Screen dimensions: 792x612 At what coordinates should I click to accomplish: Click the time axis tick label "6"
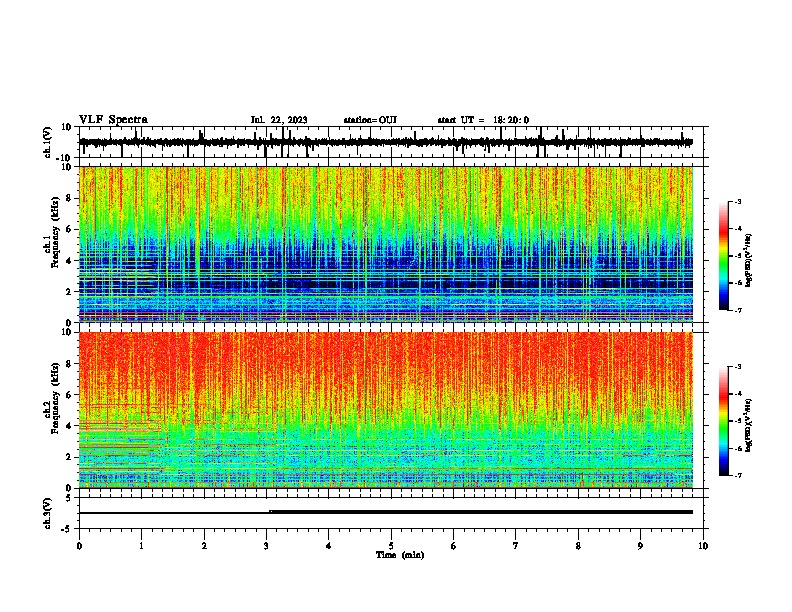[454, 546]
